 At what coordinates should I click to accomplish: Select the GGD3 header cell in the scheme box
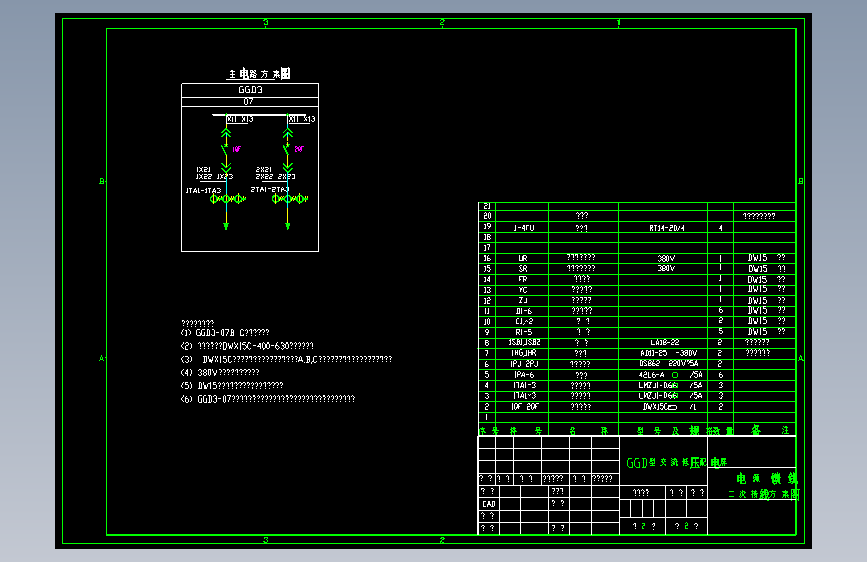250,90
